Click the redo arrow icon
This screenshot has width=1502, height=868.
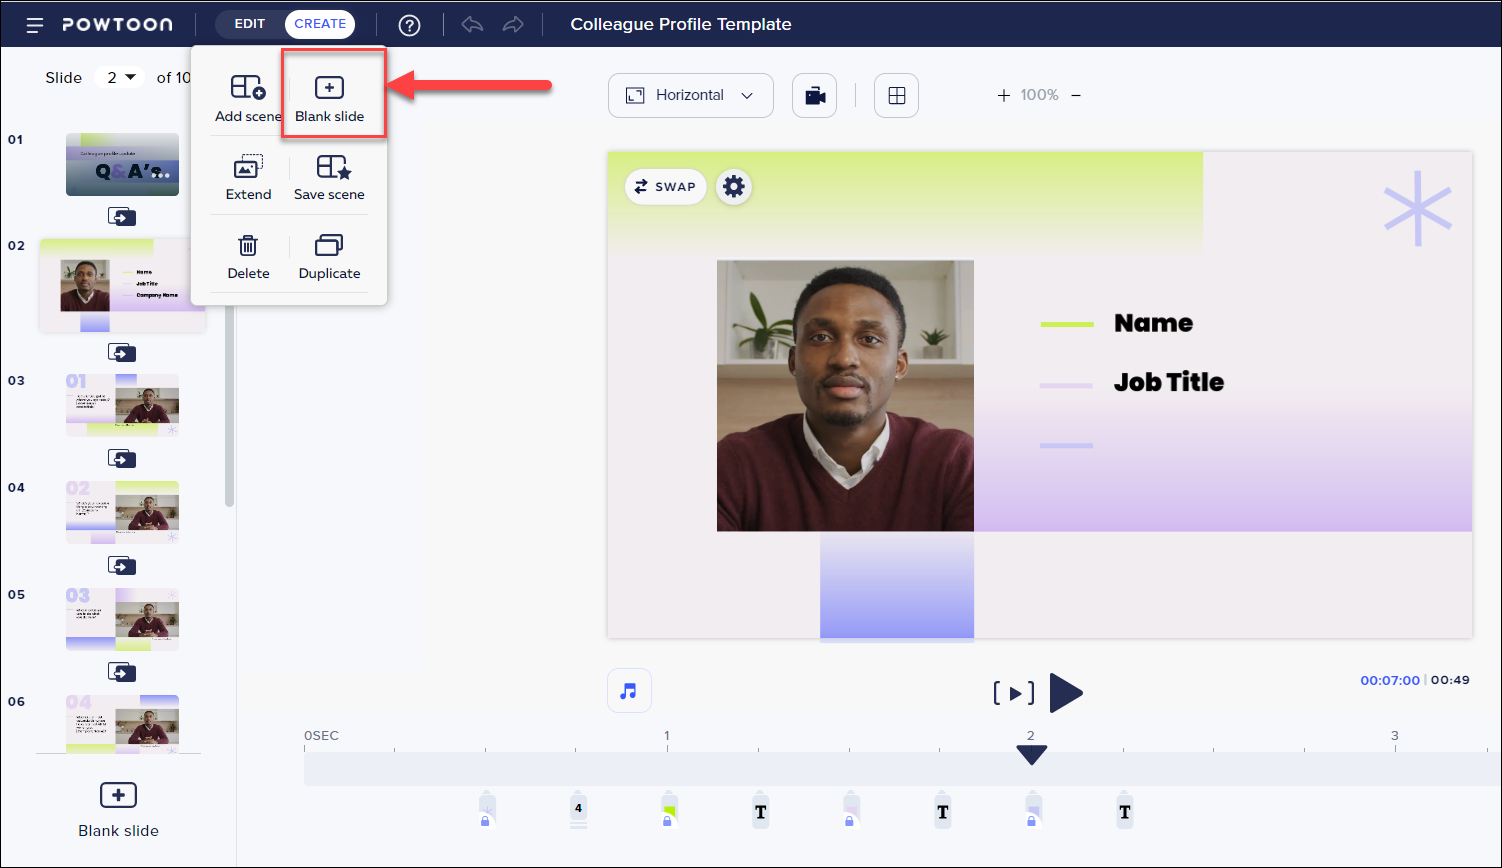pos(513,25)
